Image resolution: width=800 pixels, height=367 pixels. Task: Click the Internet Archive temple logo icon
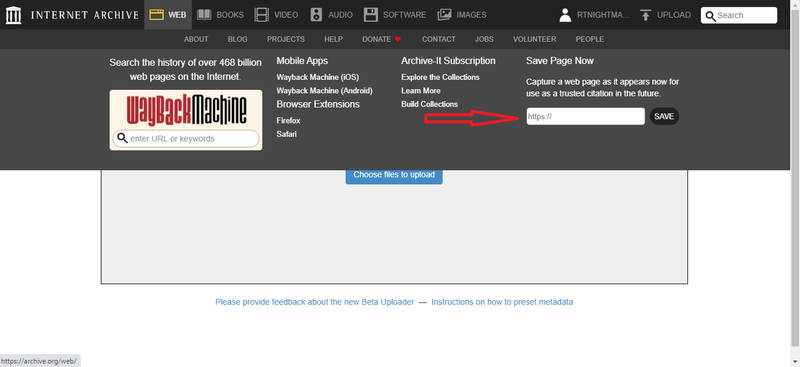point(13,15)
